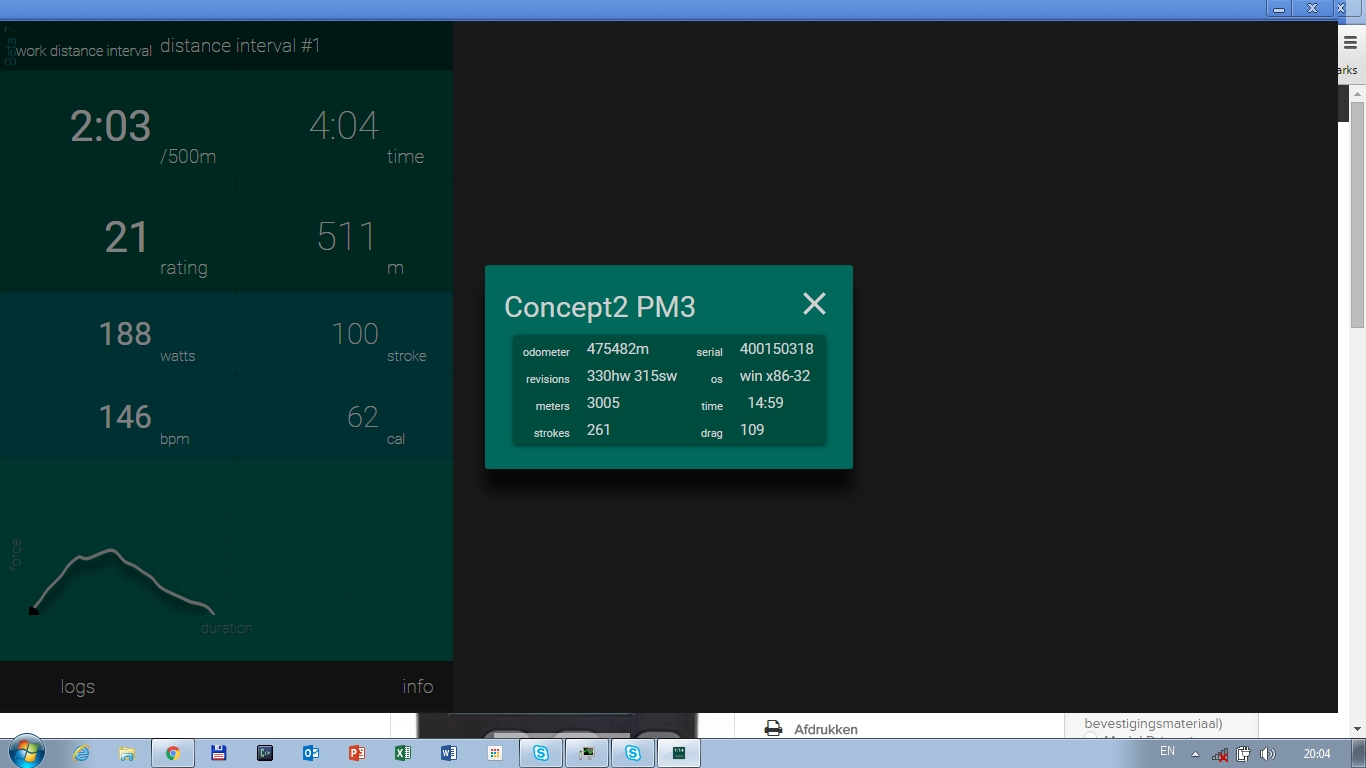Viewport: 1366px width, 768px height.
Task: Click Afdrukken print link in background page
Action: pyautogui.click(x=826, y=729)
